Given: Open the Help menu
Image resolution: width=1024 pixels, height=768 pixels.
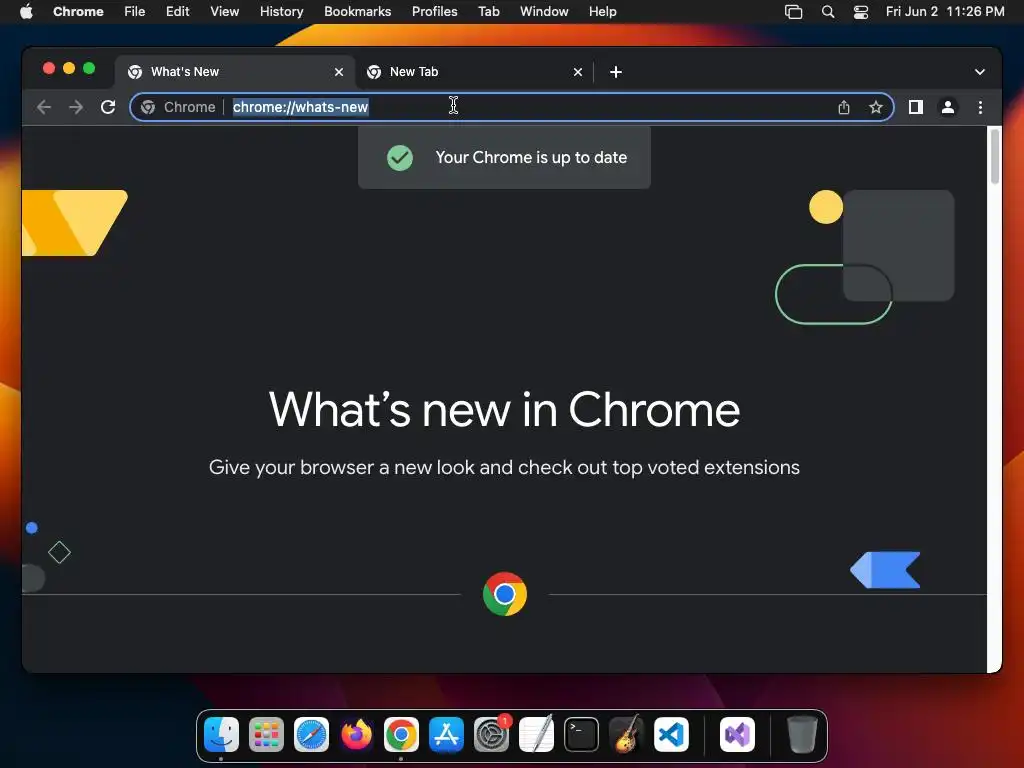Looking at the screenshot, I should [602, 12].
